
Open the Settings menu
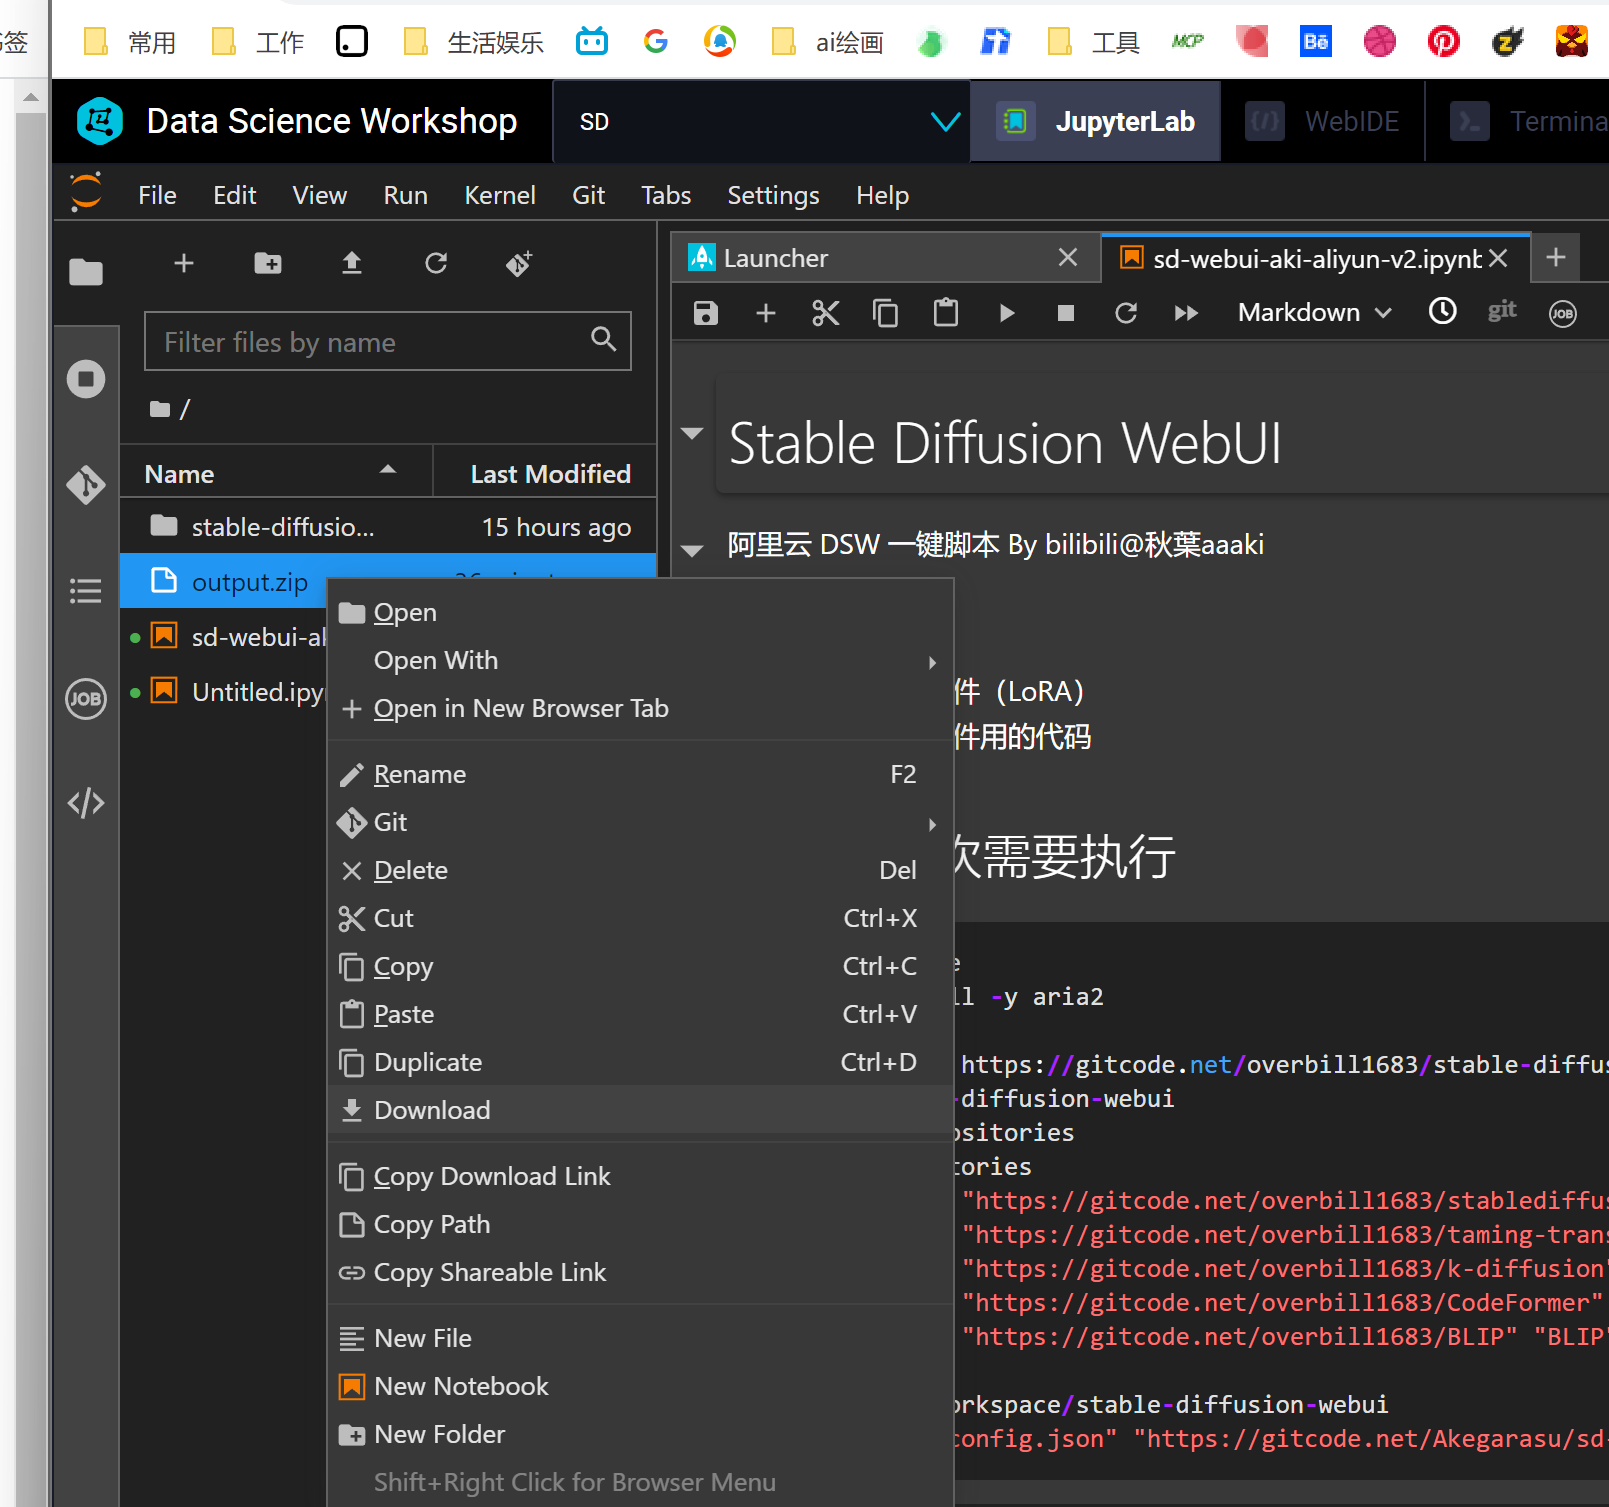[x=773, y=195]
